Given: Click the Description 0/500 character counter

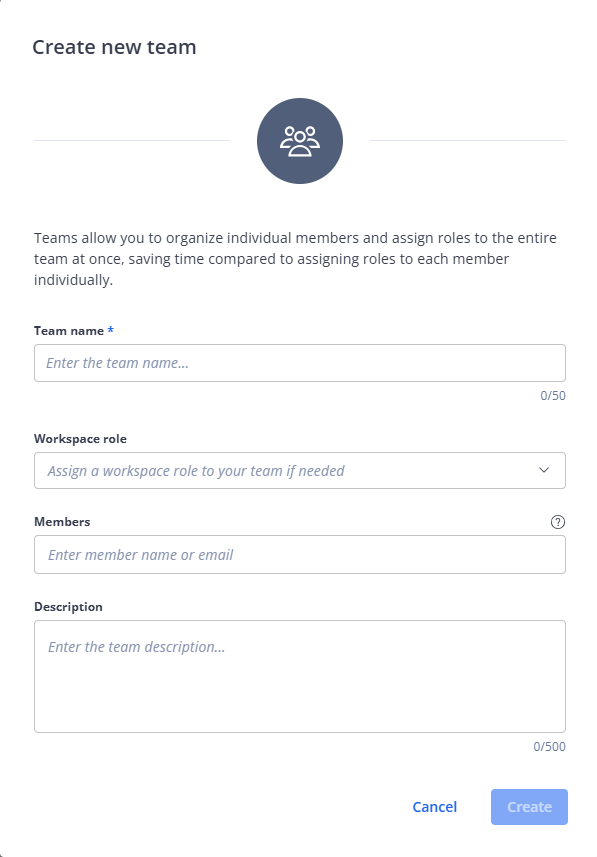Looking at the screenshot, I should (549, 747).
